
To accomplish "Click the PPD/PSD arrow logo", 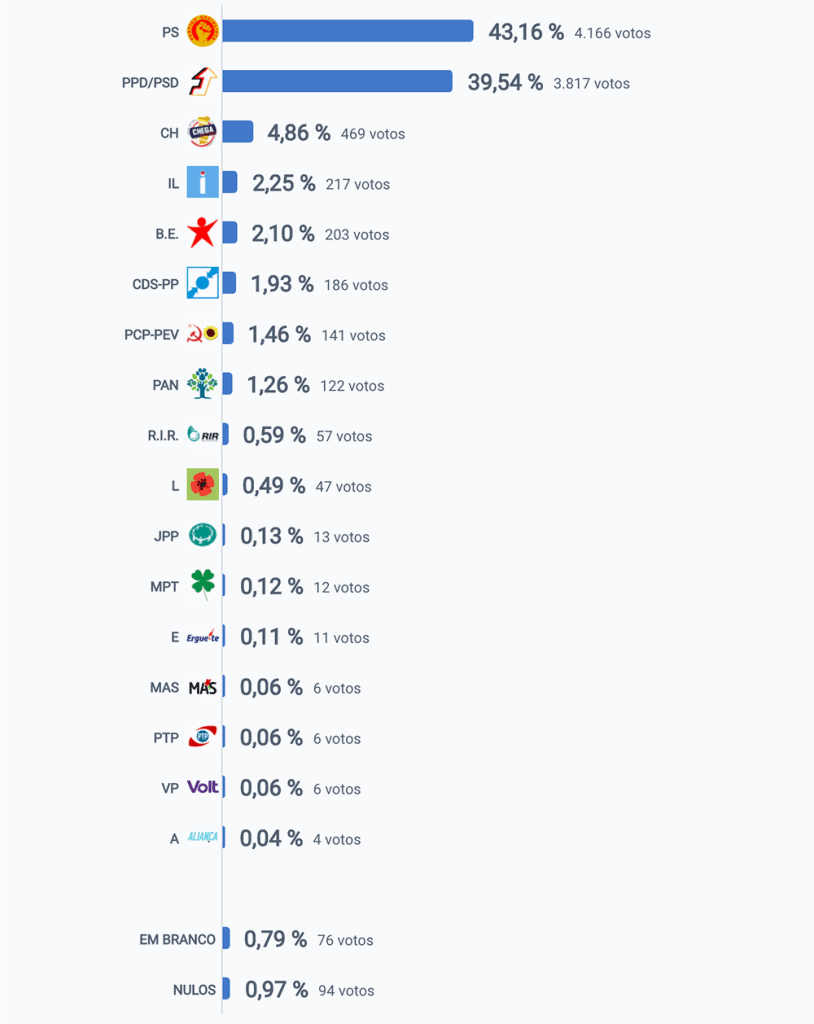I will pos(203,82).
